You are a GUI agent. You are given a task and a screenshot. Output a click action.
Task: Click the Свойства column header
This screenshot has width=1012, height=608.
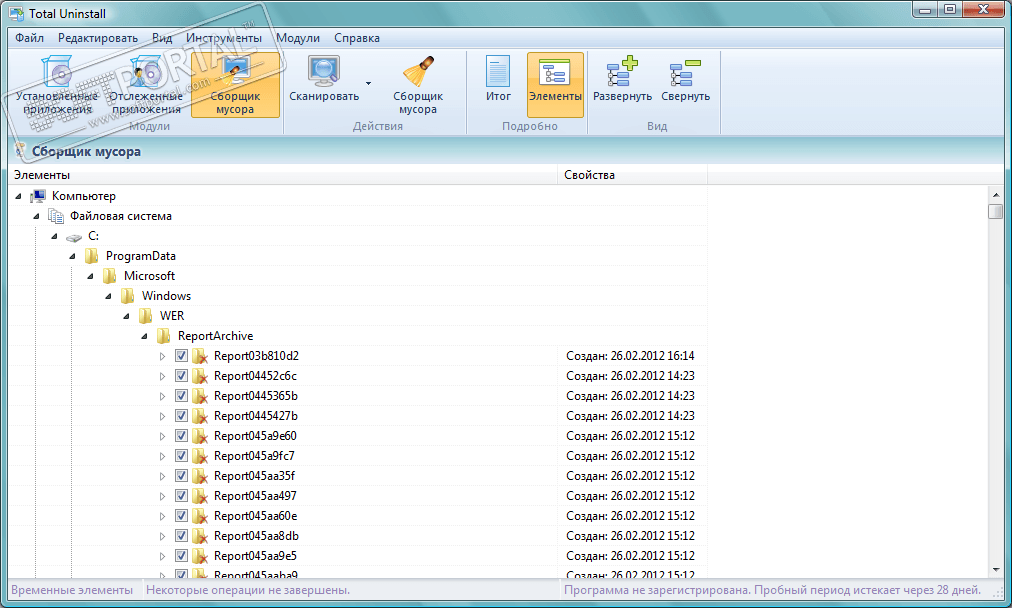tap(632, 175)
